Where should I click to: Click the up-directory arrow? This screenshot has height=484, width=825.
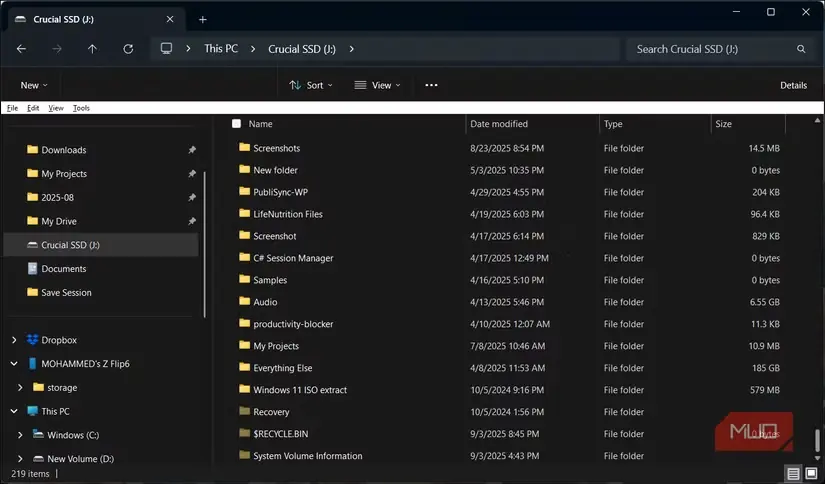(92, 49)
